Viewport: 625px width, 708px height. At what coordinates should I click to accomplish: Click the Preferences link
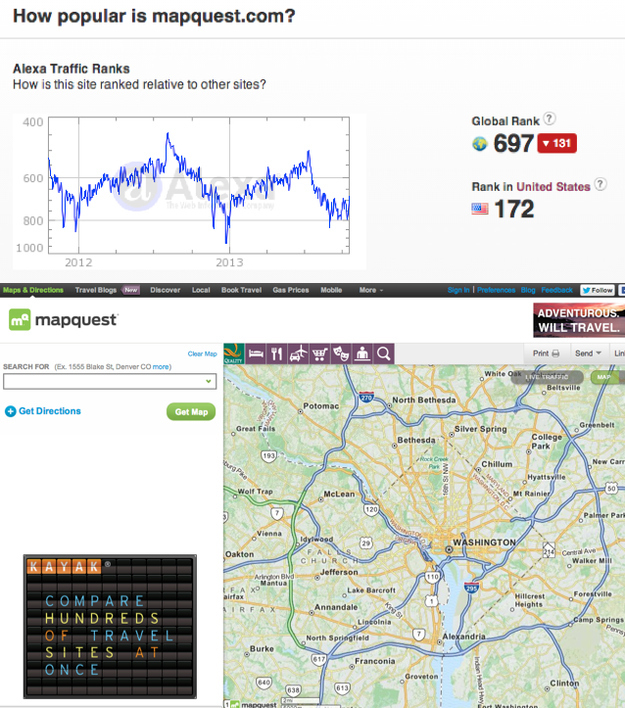(496, 290)
